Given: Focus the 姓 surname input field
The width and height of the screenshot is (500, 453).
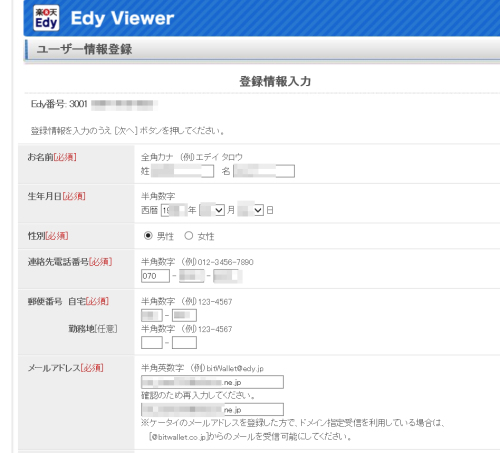Looking at the screenshot, I should (x=182, y=171).
